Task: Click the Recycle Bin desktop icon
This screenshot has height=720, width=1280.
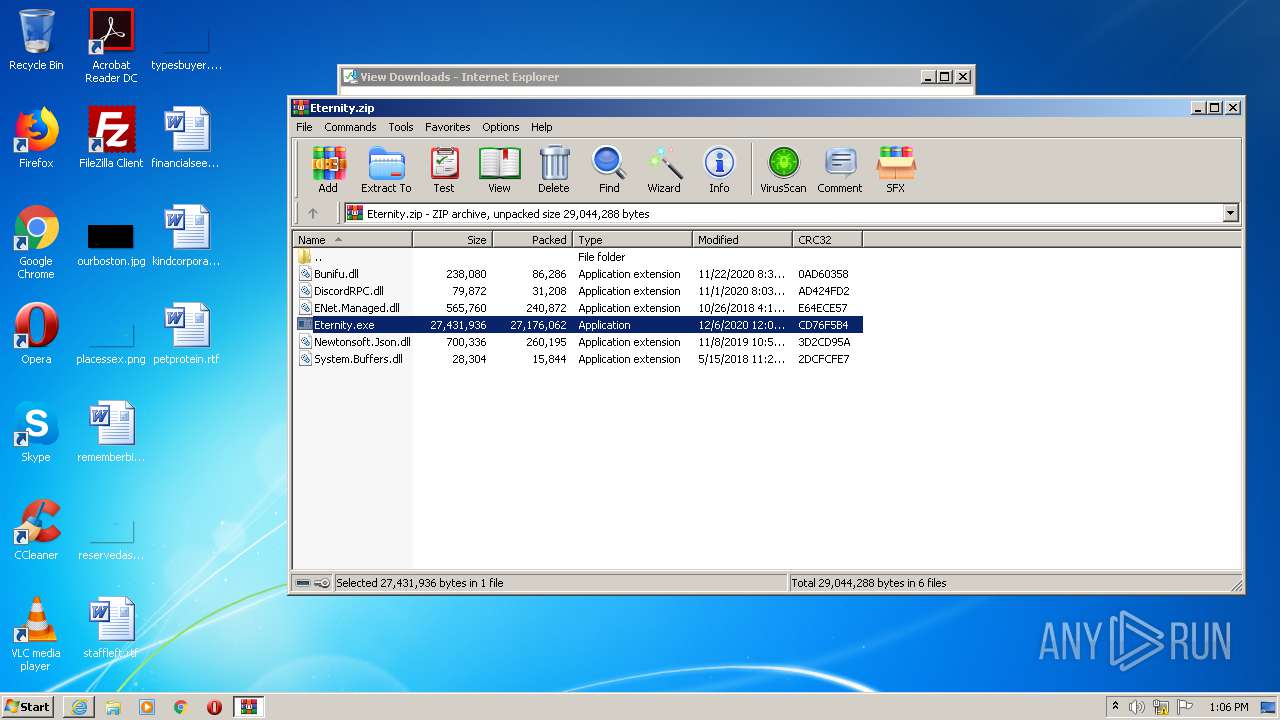Action: click(x=36, y=40)
